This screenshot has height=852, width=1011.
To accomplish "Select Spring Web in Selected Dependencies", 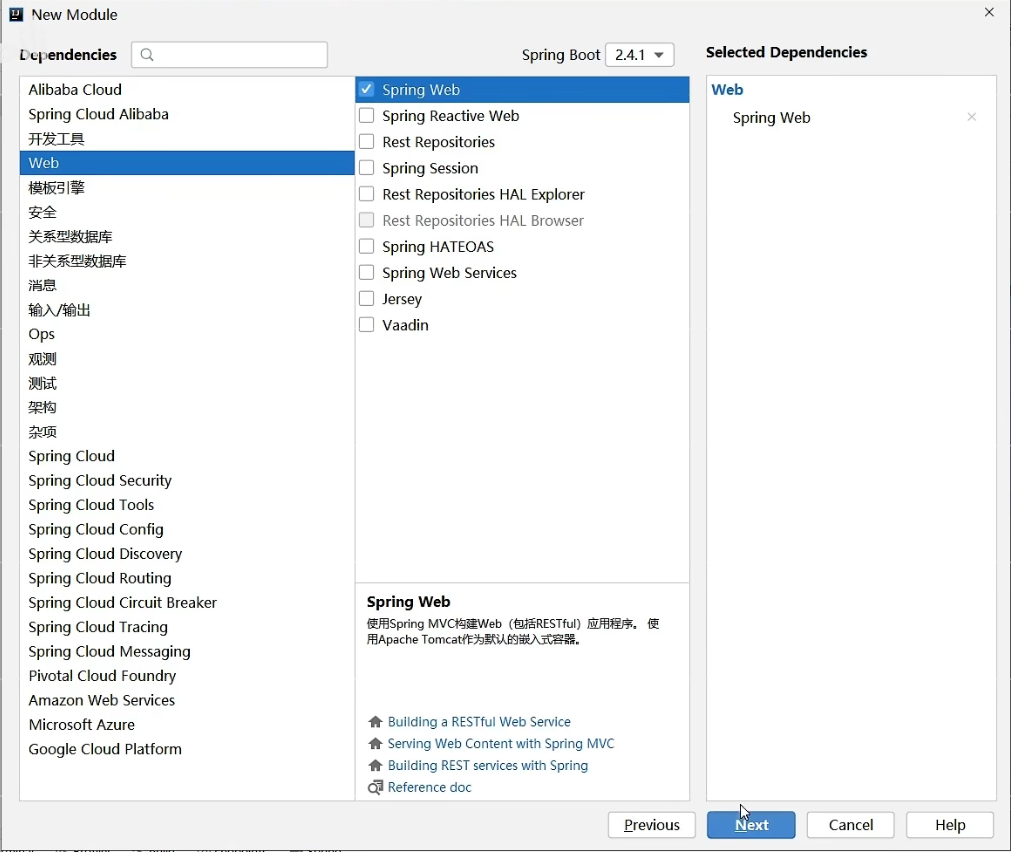I will pos(771,117).
